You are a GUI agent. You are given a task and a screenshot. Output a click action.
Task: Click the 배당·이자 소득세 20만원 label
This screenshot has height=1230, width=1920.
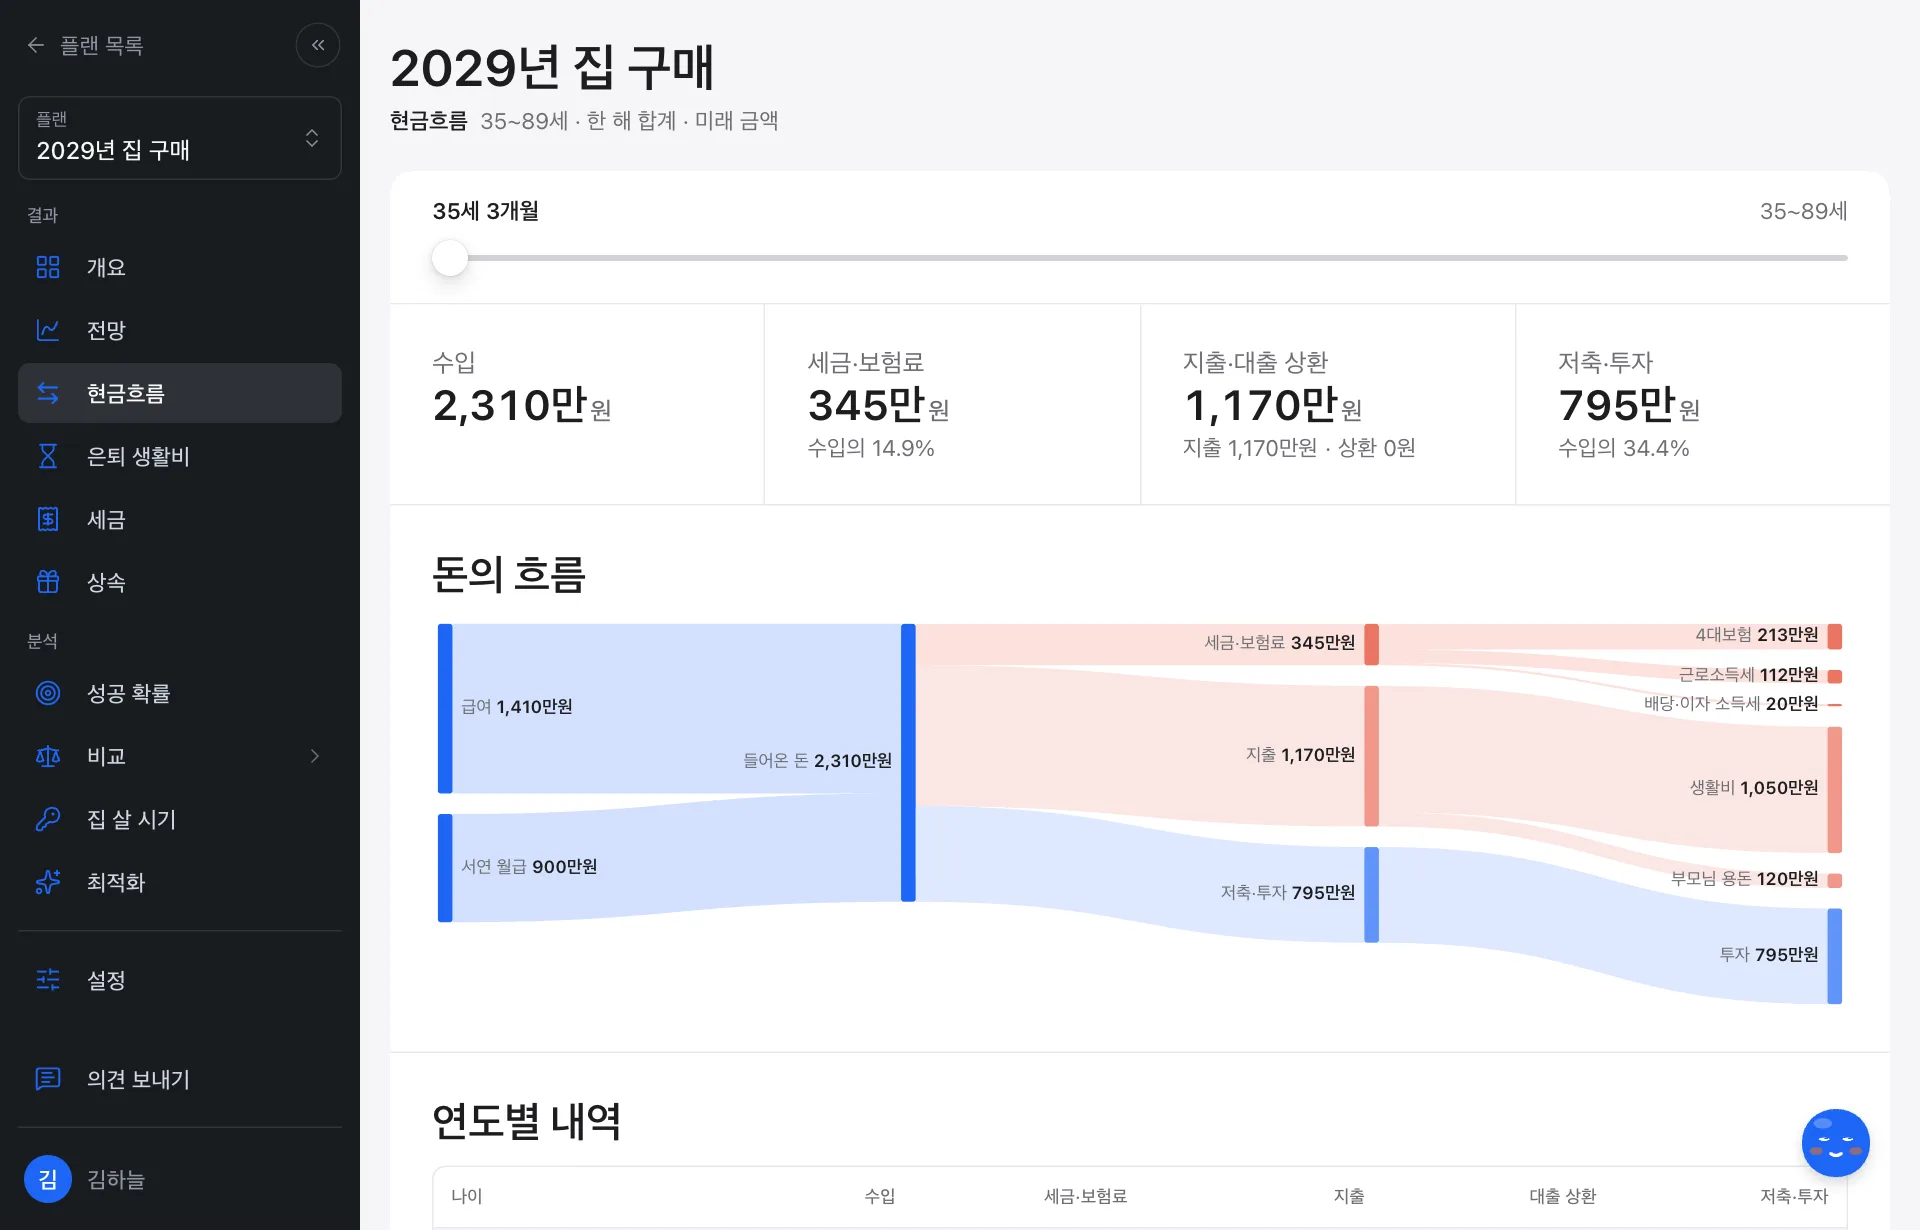click(1731, 704)
